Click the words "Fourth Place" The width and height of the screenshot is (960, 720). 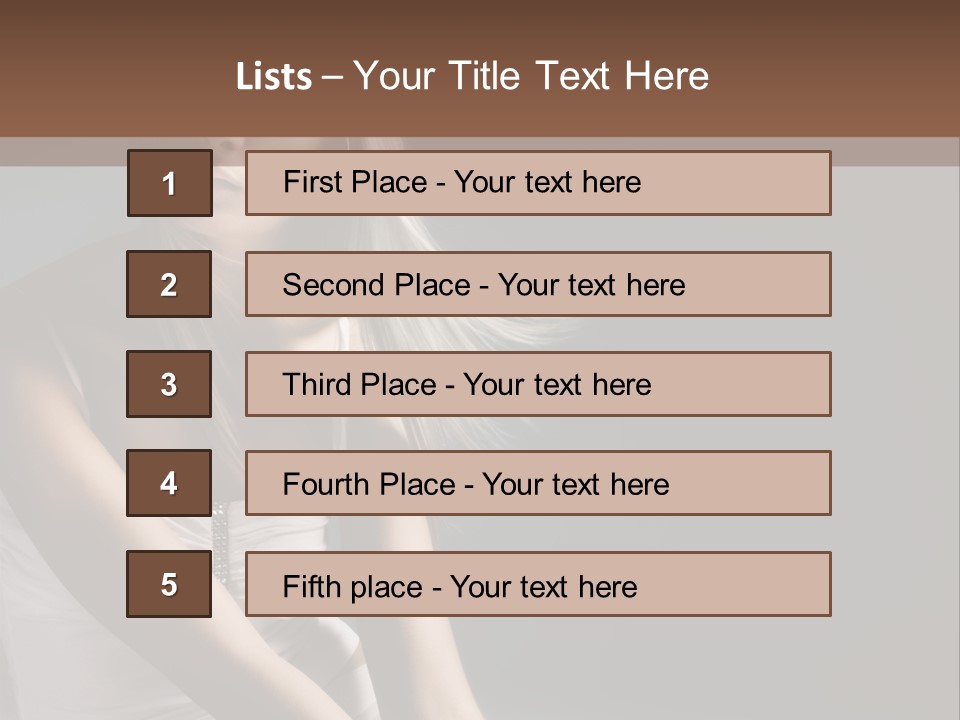click(x=368, y=485)
